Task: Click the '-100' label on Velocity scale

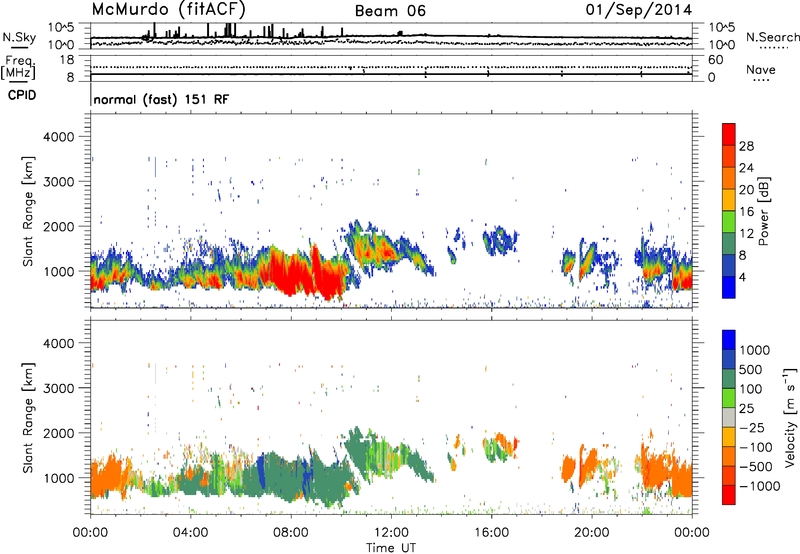Action: click(756, 447)
